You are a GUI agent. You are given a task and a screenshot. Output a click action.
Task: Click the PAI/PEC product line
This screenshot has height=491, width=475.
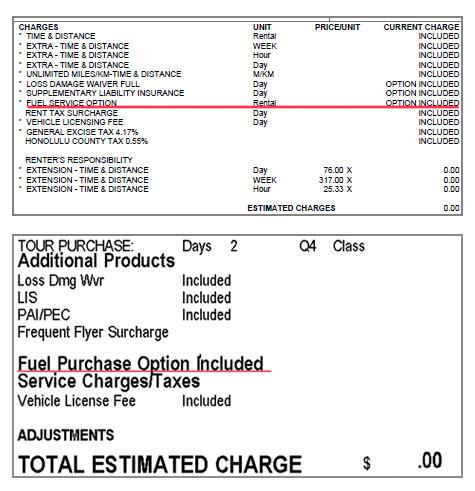(x=124, y=315)
